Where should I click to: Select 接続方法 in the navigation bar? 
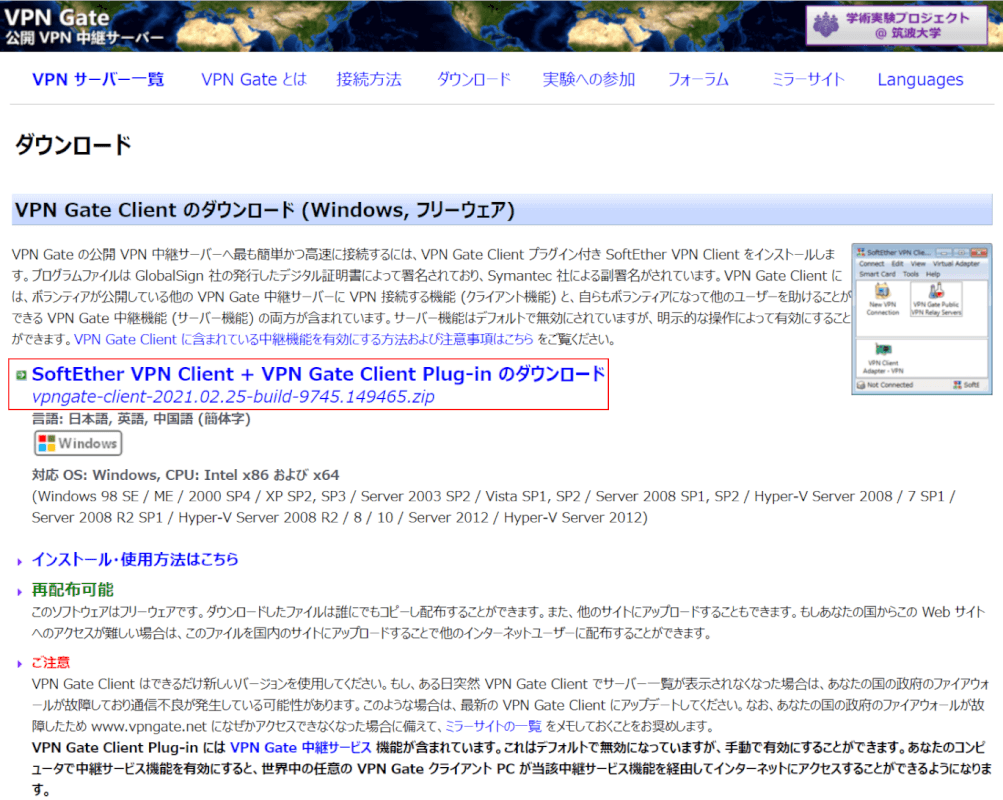tap(369, 80)
